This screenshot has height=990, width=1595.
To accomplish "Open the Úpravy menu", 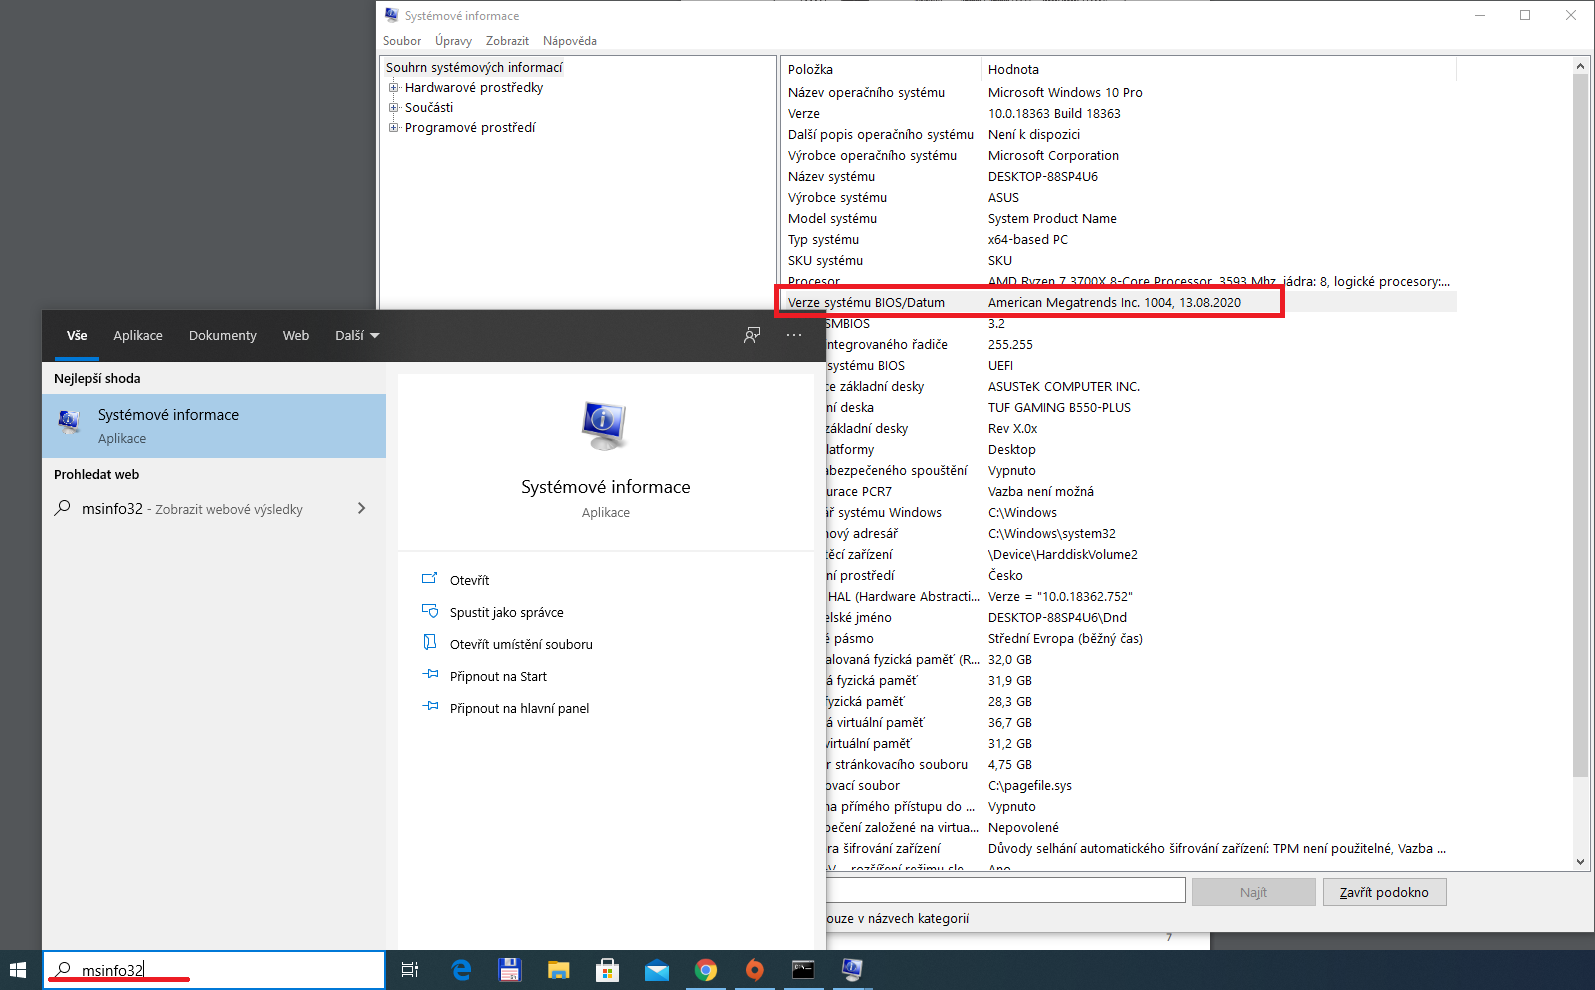I will click(453, 41).
